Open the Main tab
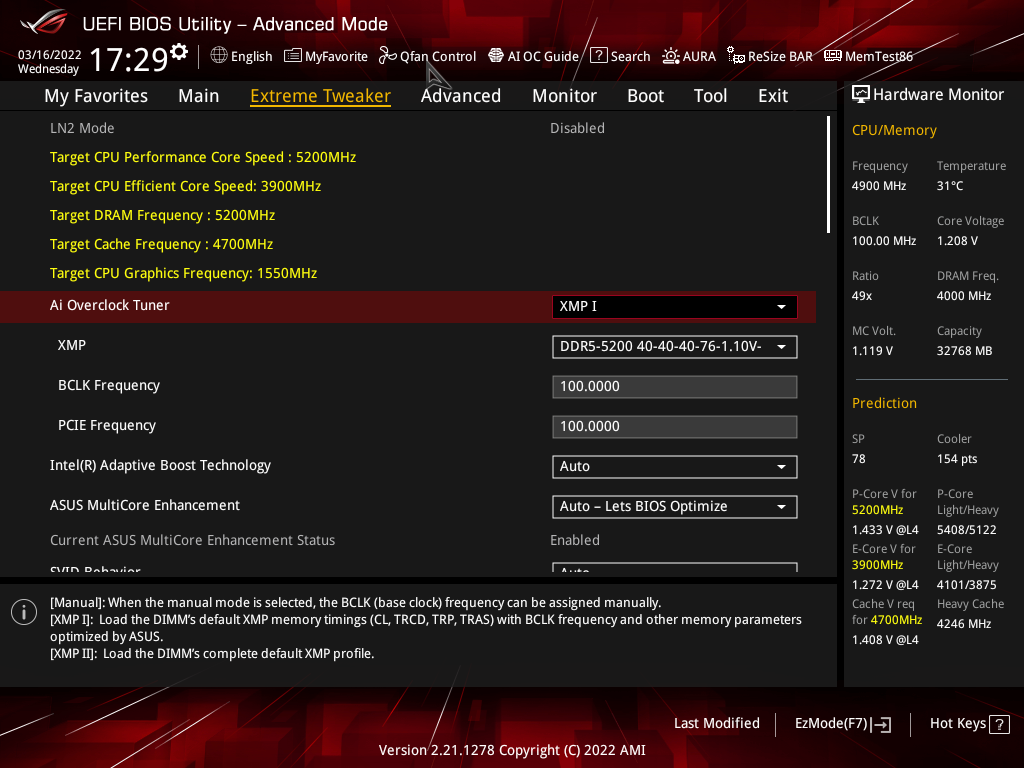 (x=199, y=96)
